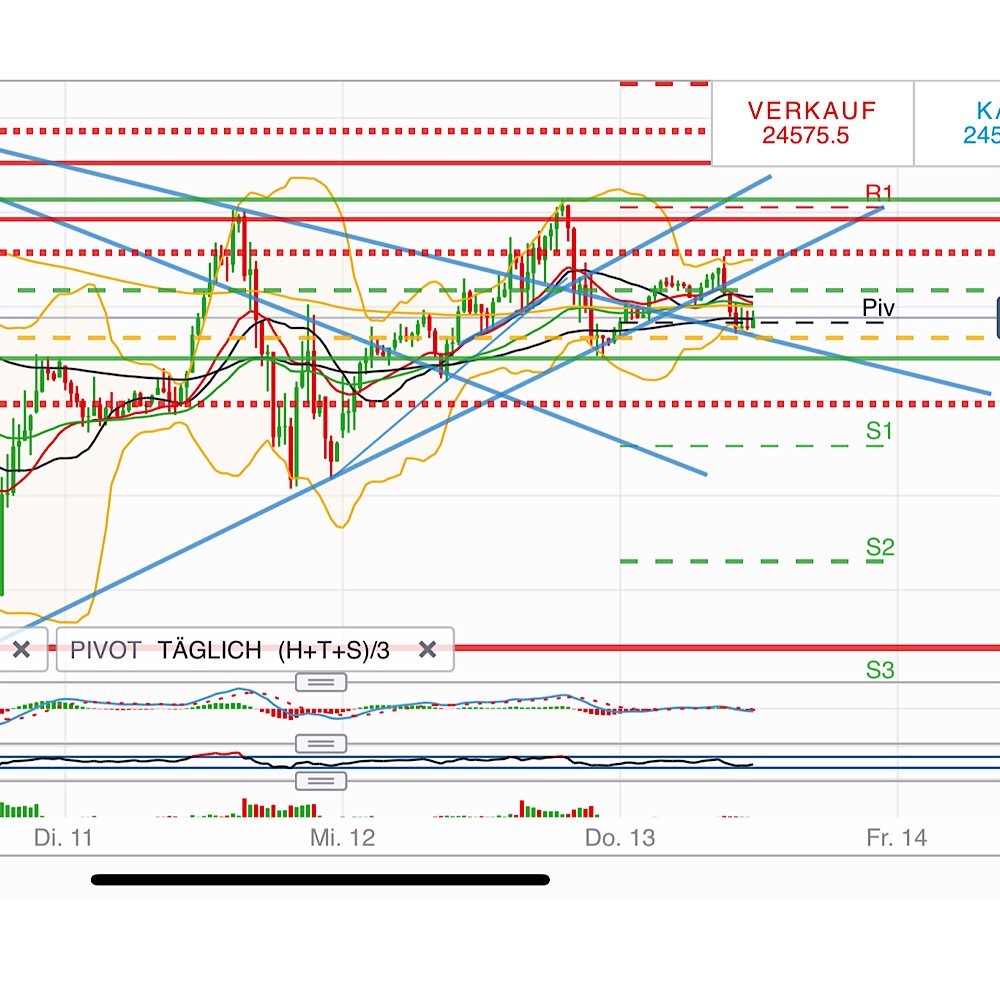Tap the red VERKAUF sell button
Image resolution: width=1000 pixels, height=1000 pixels.
click(812, 123)
